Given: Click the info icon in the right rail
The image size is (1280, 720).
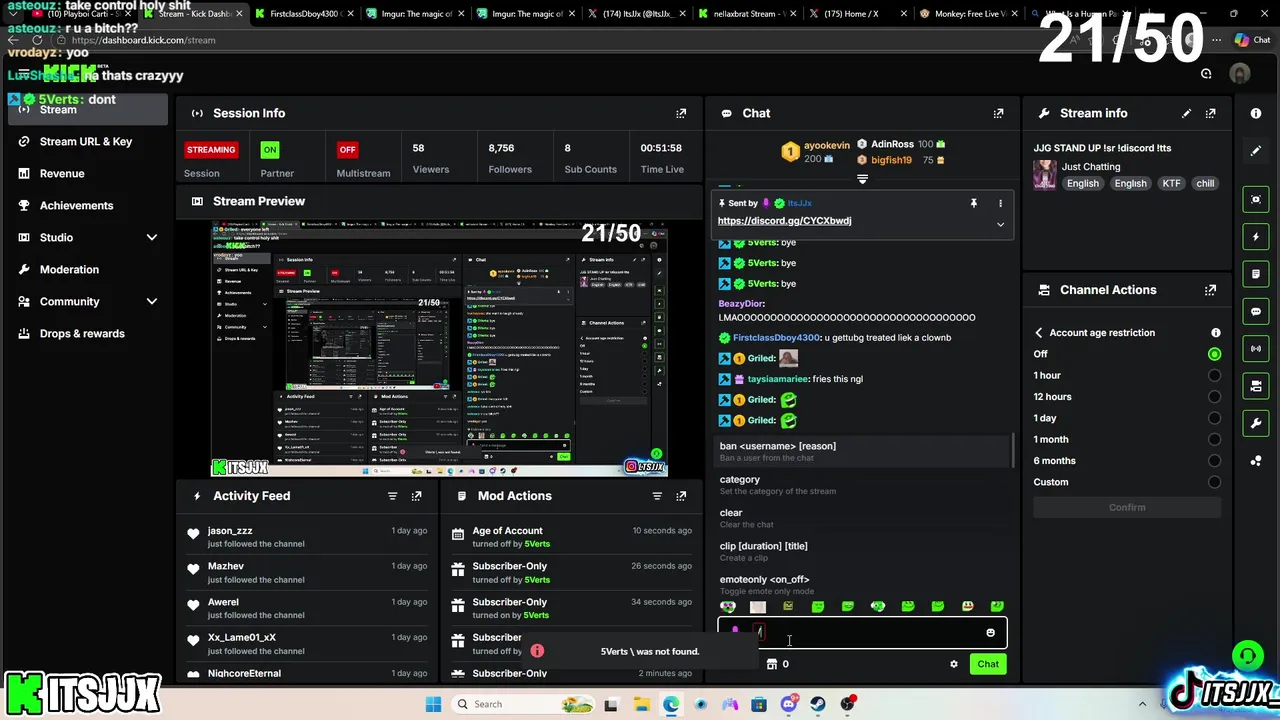Looking at the screenshot, I should [1256, 113].
